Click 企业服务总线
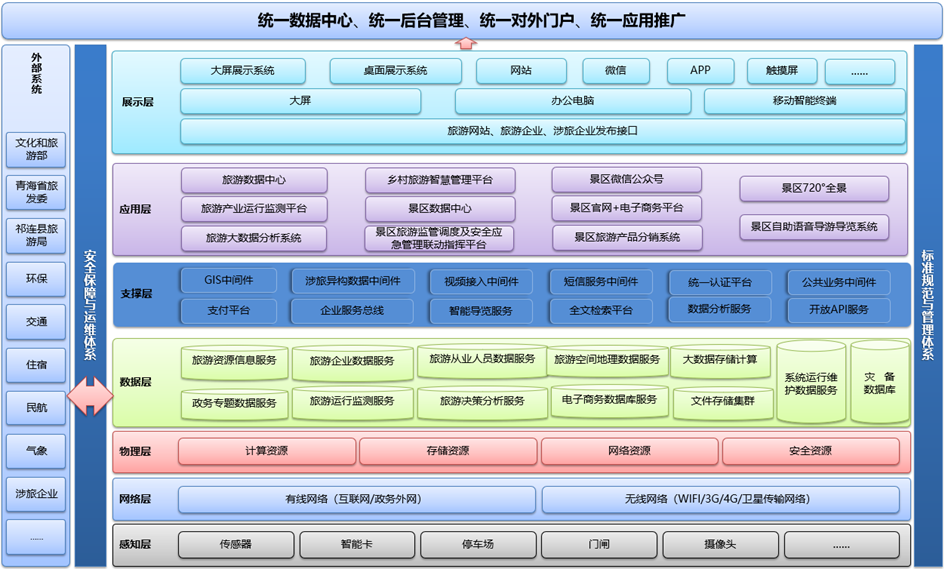Screen dimensions: 945x569 point(353,311)
